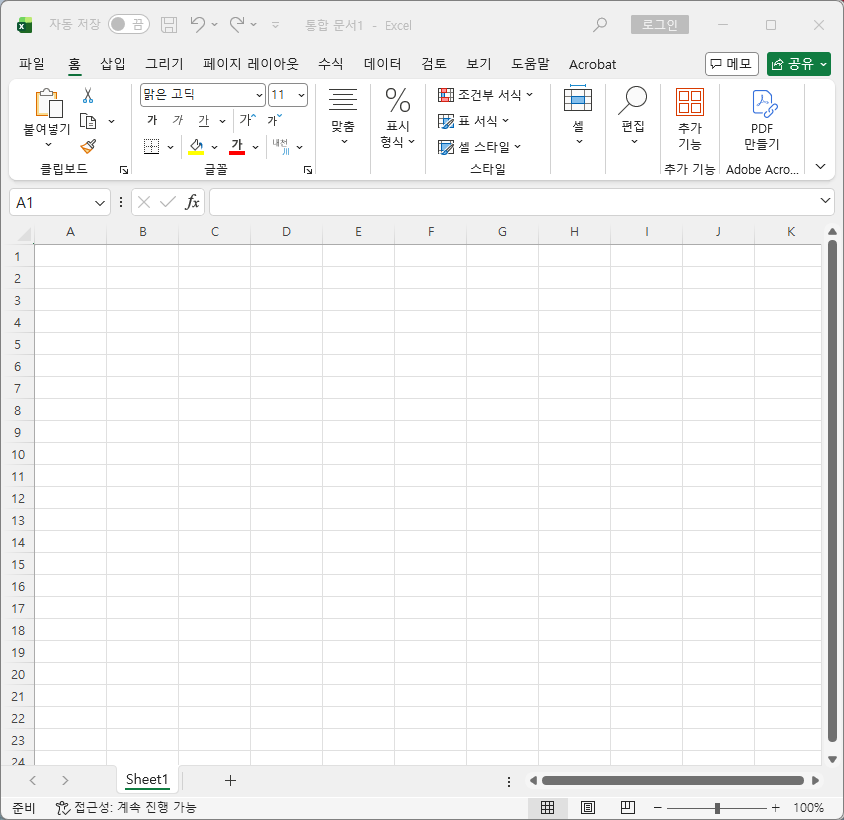The image size is (844, 820).
Task: Open the File (파일) tab
Action: coord(32,64)
